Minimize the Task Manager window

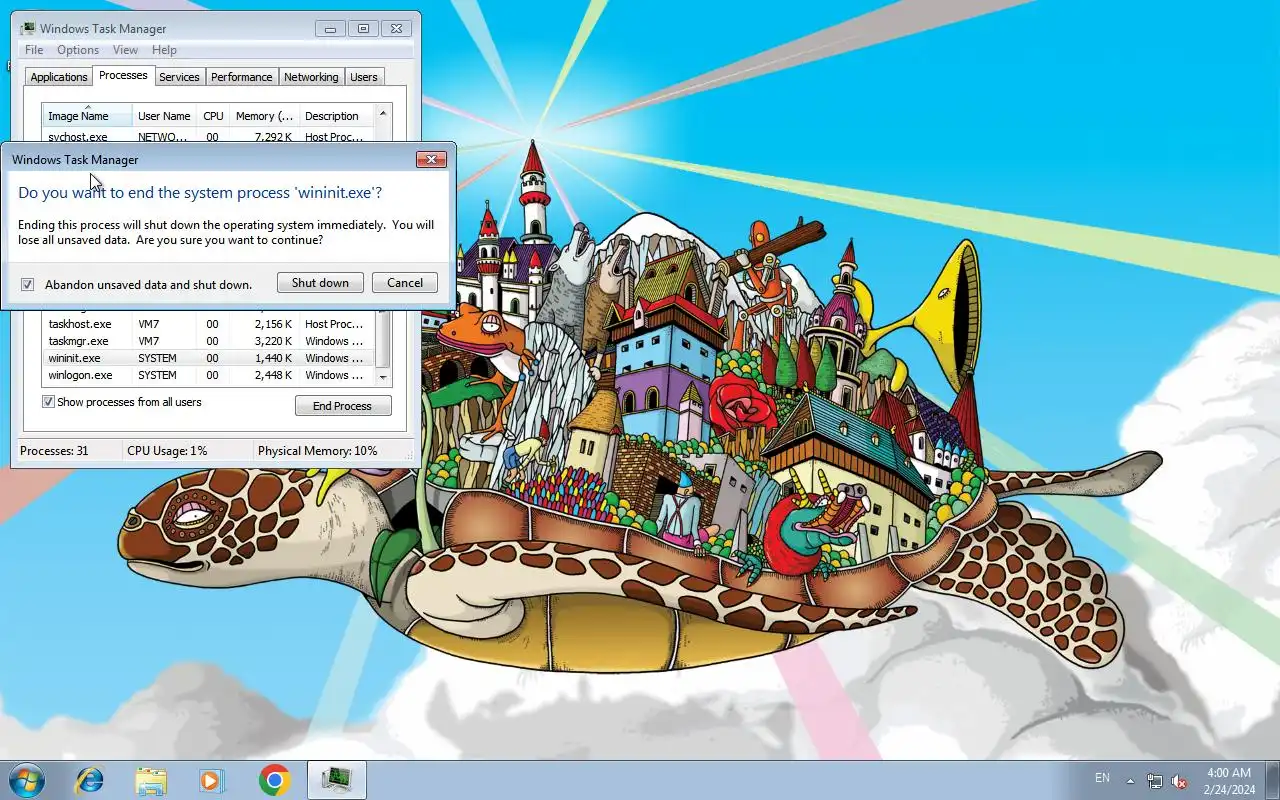(331, 29)
